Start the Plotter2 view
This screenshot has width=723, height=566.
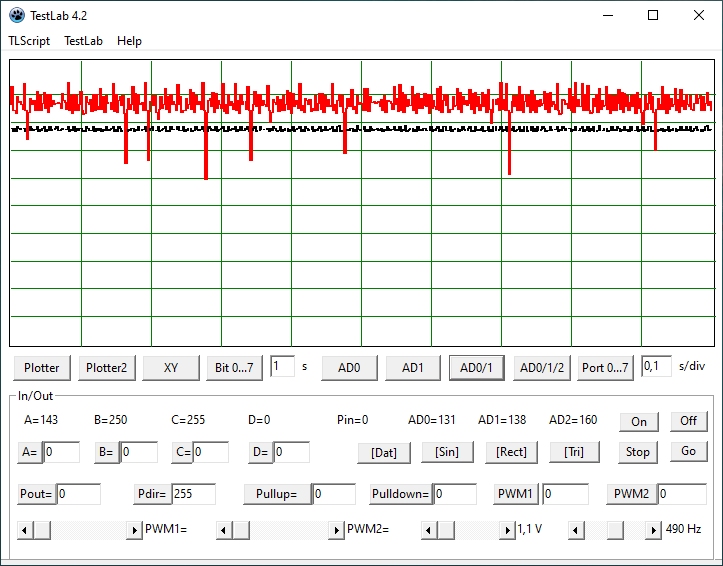point(107,368)
